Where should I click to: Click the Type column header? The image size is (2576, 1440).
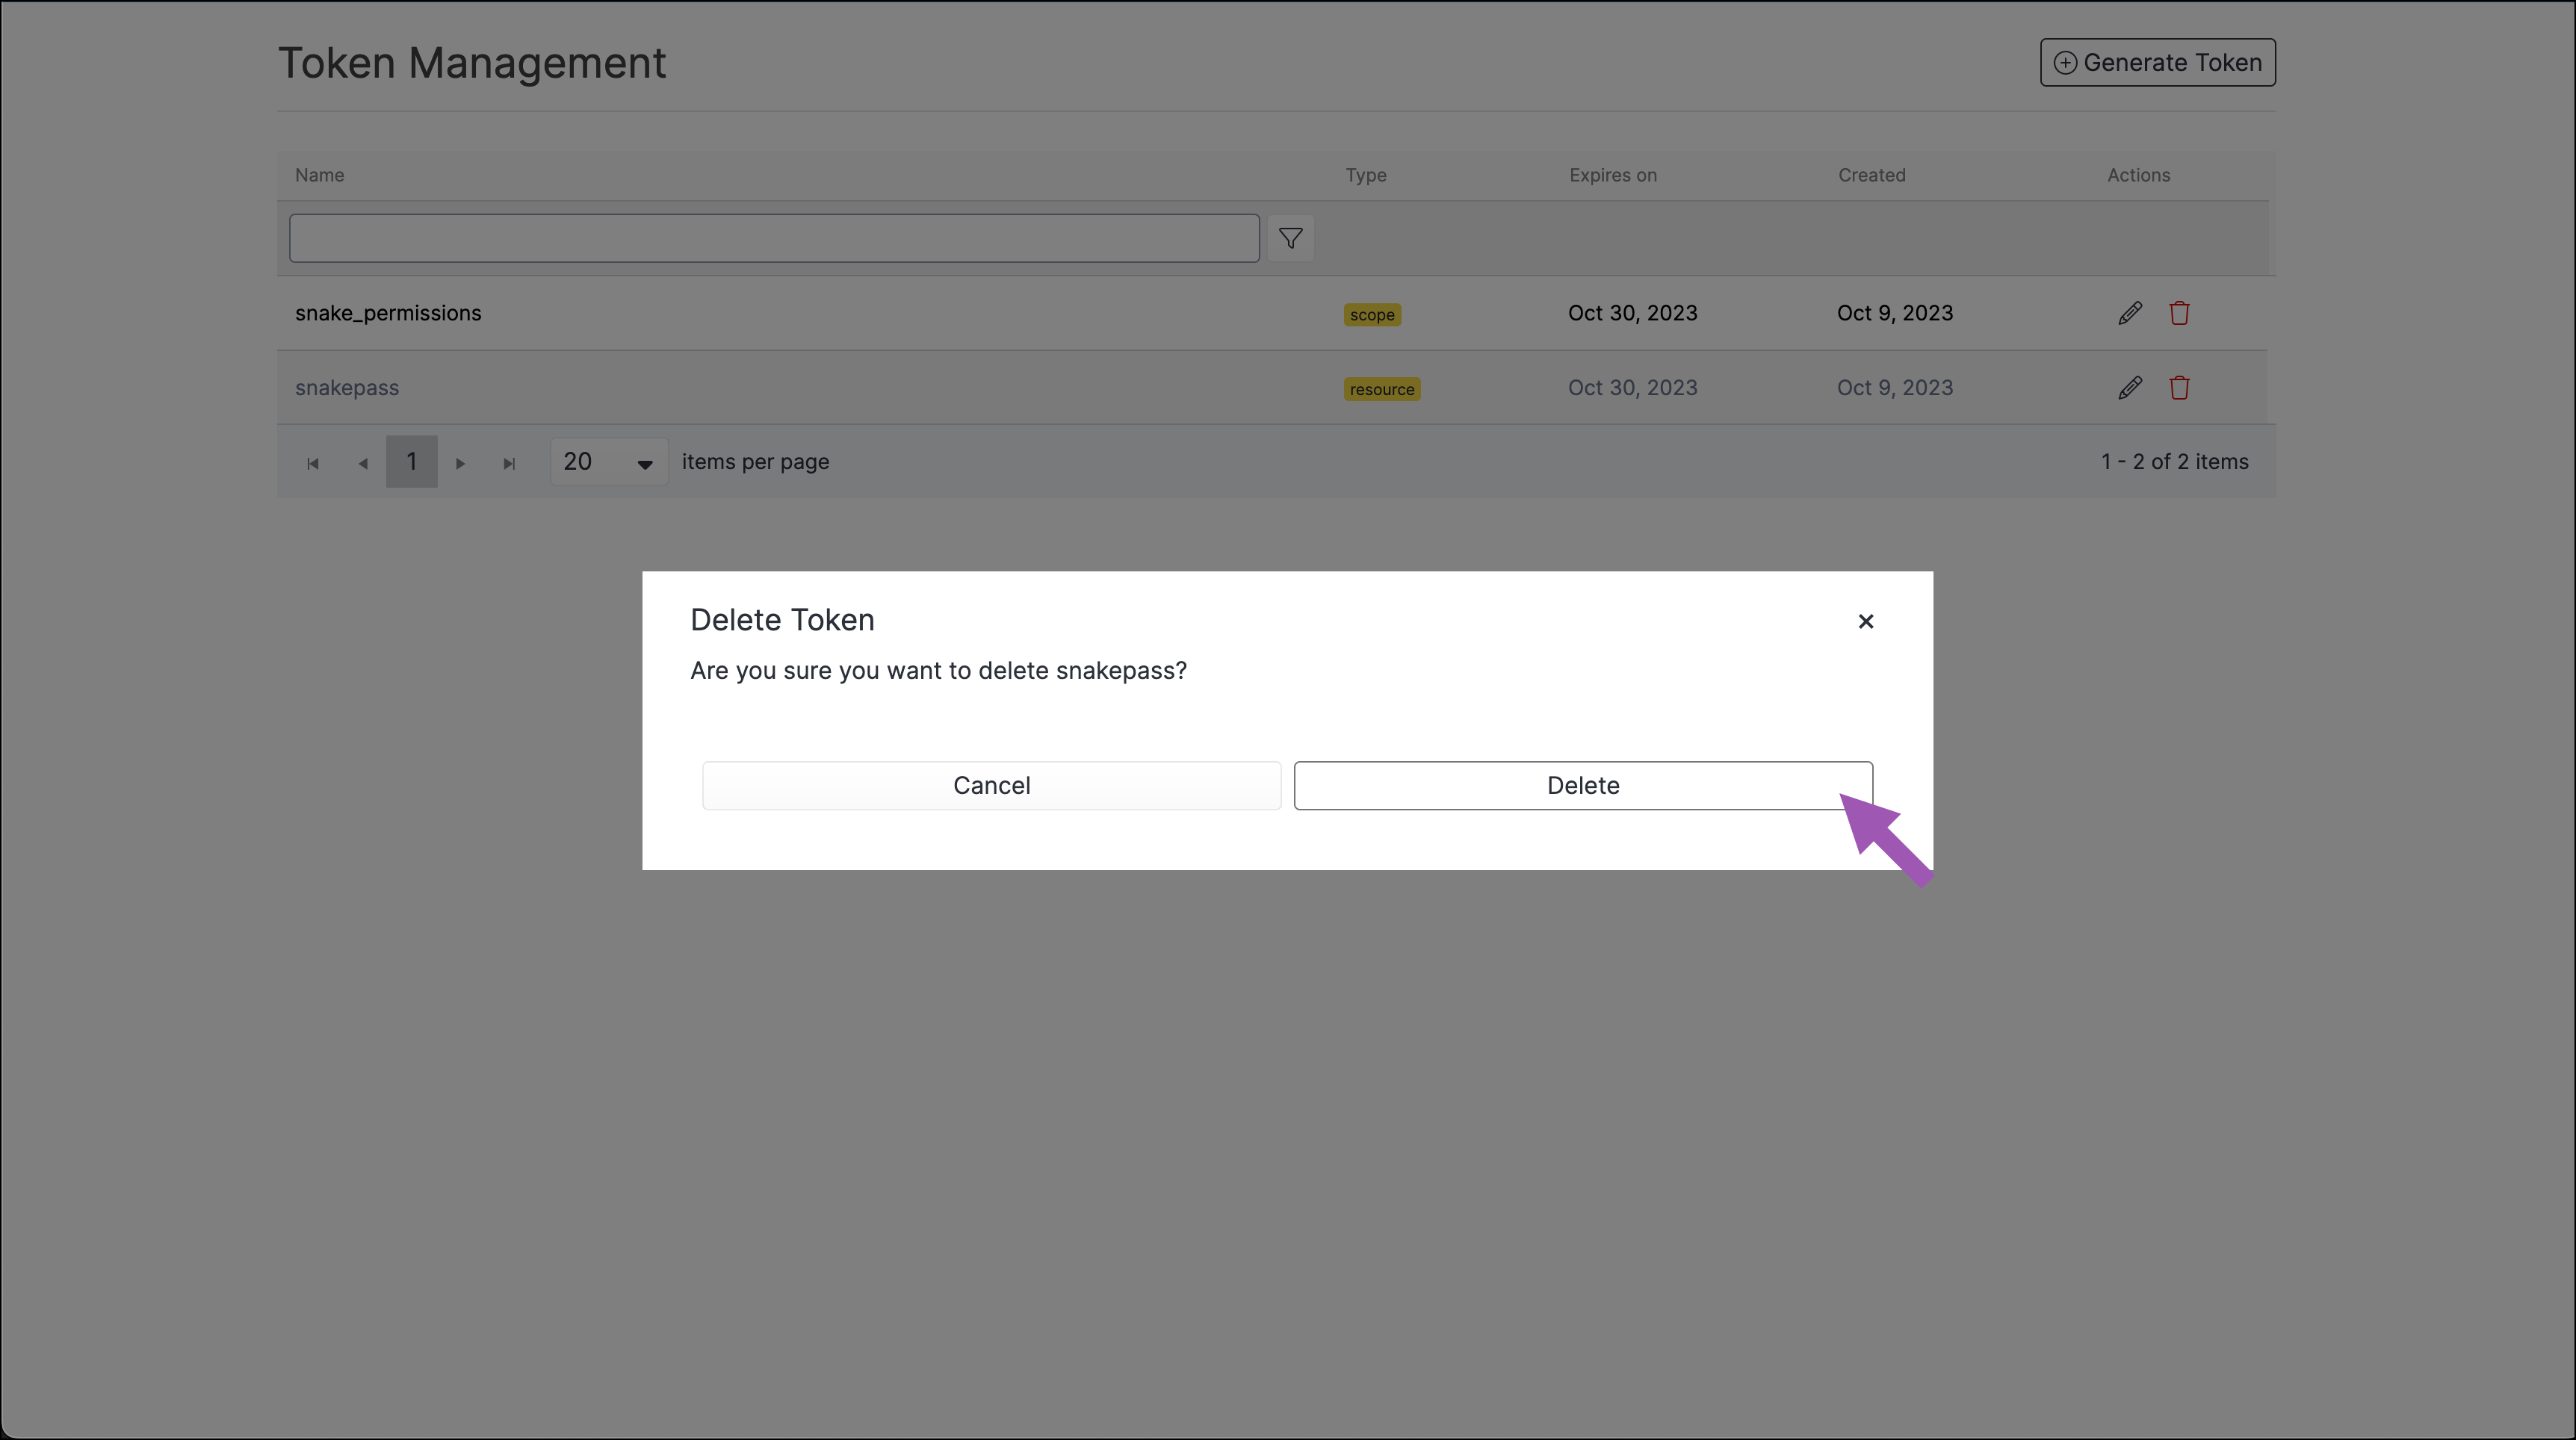pyautogui.click(x=1365, y=175)
